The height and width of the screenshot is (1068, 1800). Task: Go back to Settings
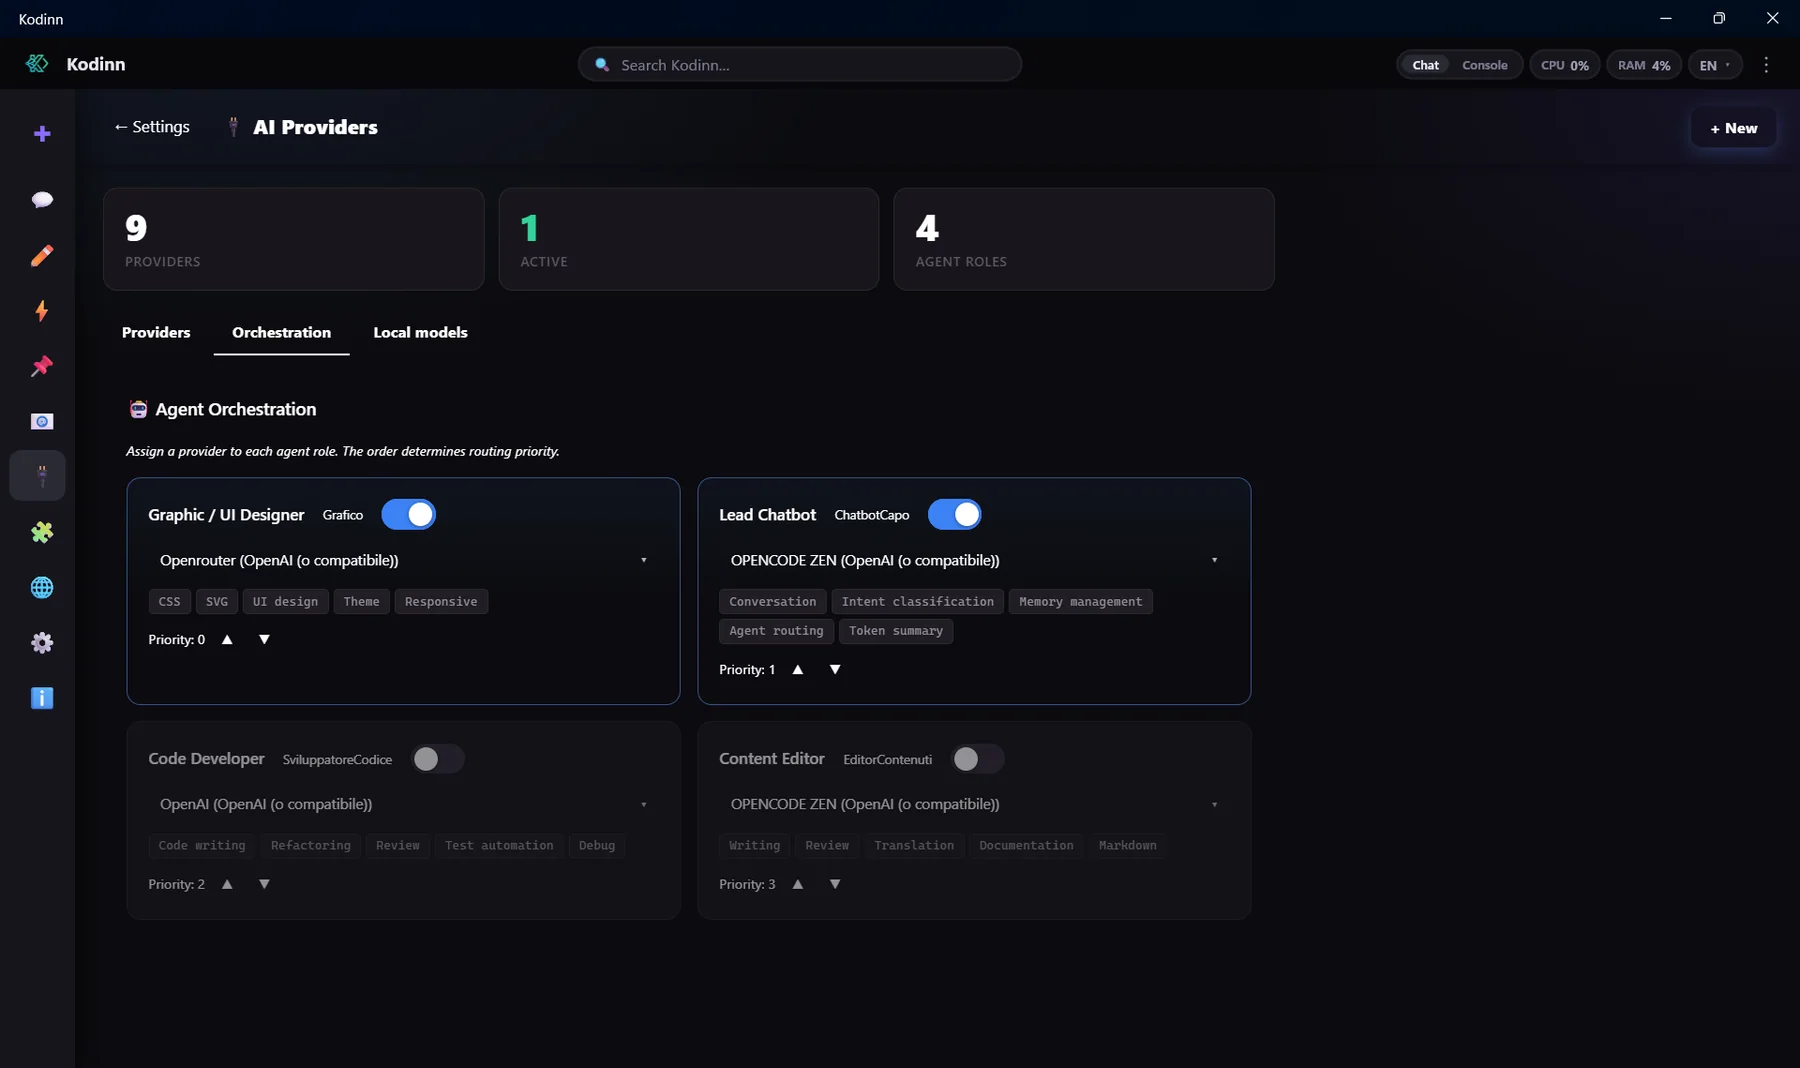(151, 127)
